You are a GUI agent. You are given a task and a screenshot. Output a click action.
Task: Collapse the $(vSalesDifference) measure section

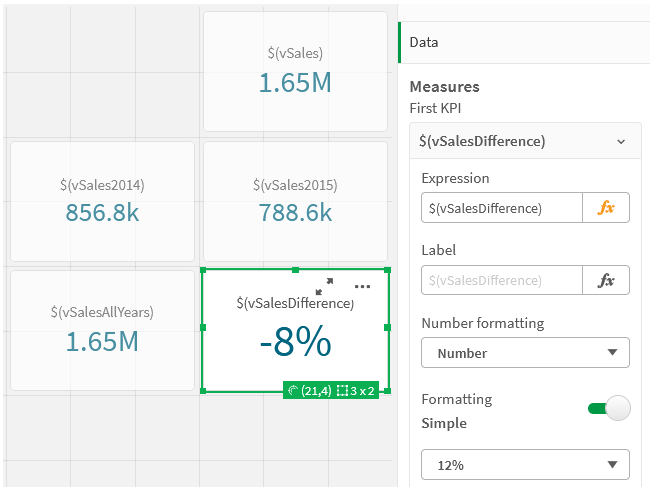pos(621,142)
